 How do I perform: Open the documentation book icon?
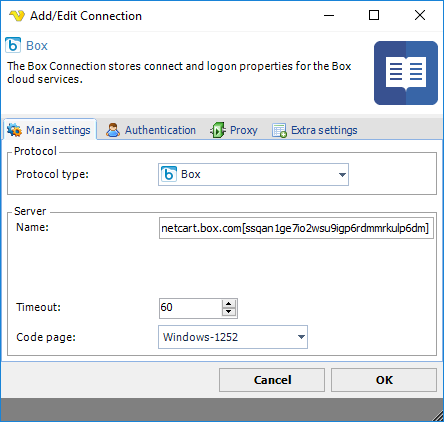coord(406,73)
